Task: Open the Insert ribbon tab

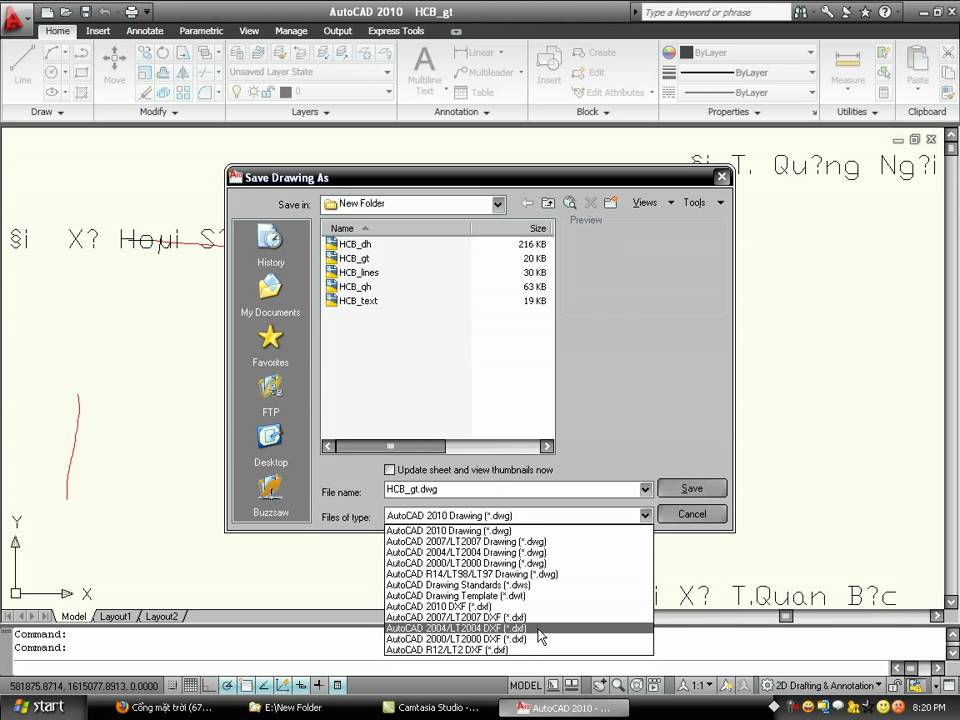Action: point(98,31)
